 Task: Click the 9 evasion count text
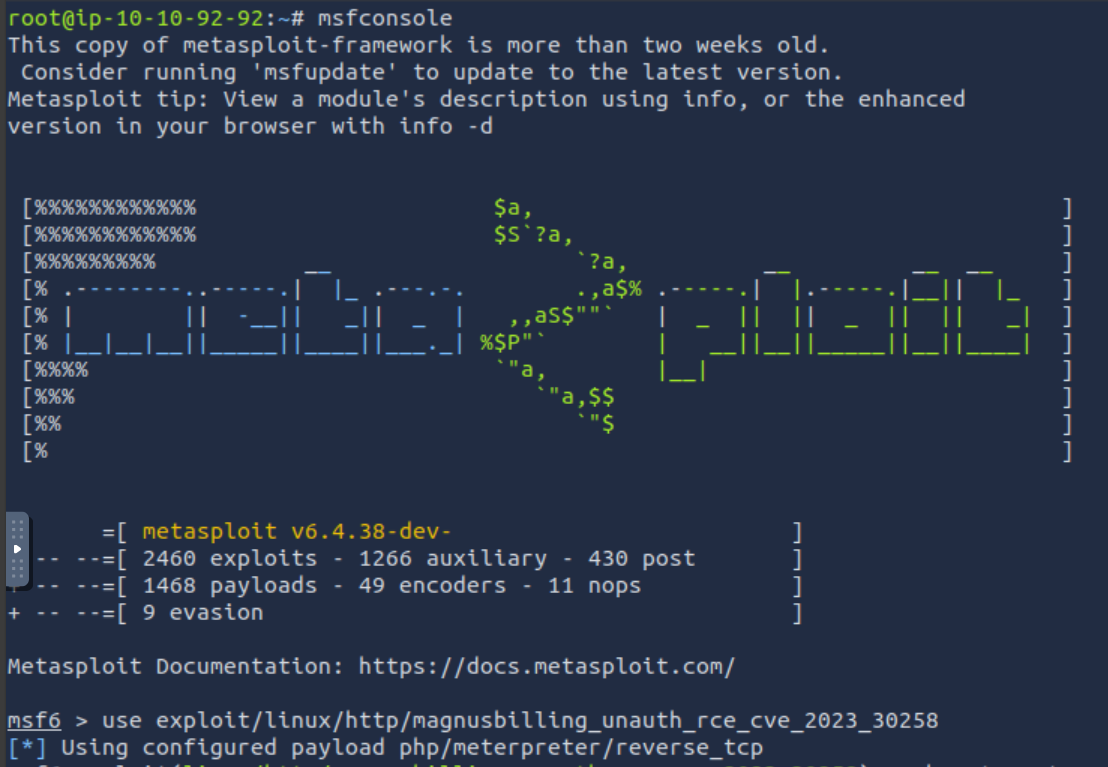pyautogui.click(x=203, y=613)
